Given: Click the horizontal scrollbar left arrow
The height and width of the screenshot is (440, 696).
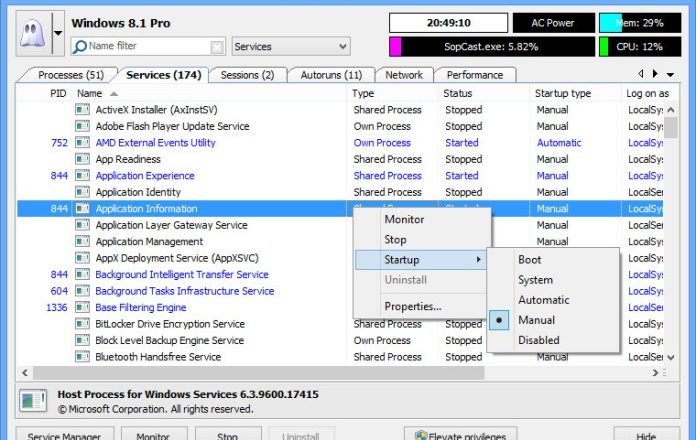Looking at the screenshot, I should (25, 373).
